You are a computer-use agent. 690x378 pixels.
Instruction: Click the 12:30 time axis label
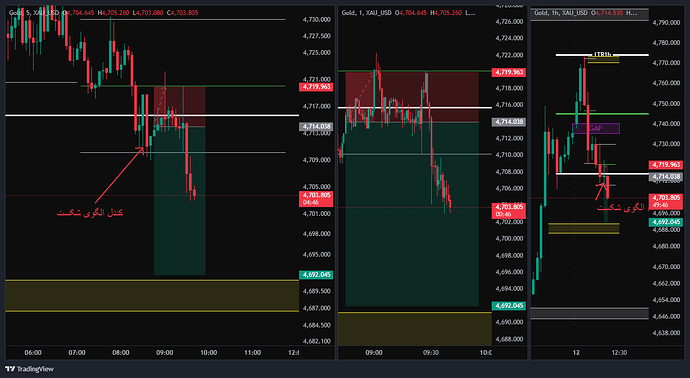tap(619, 353)
